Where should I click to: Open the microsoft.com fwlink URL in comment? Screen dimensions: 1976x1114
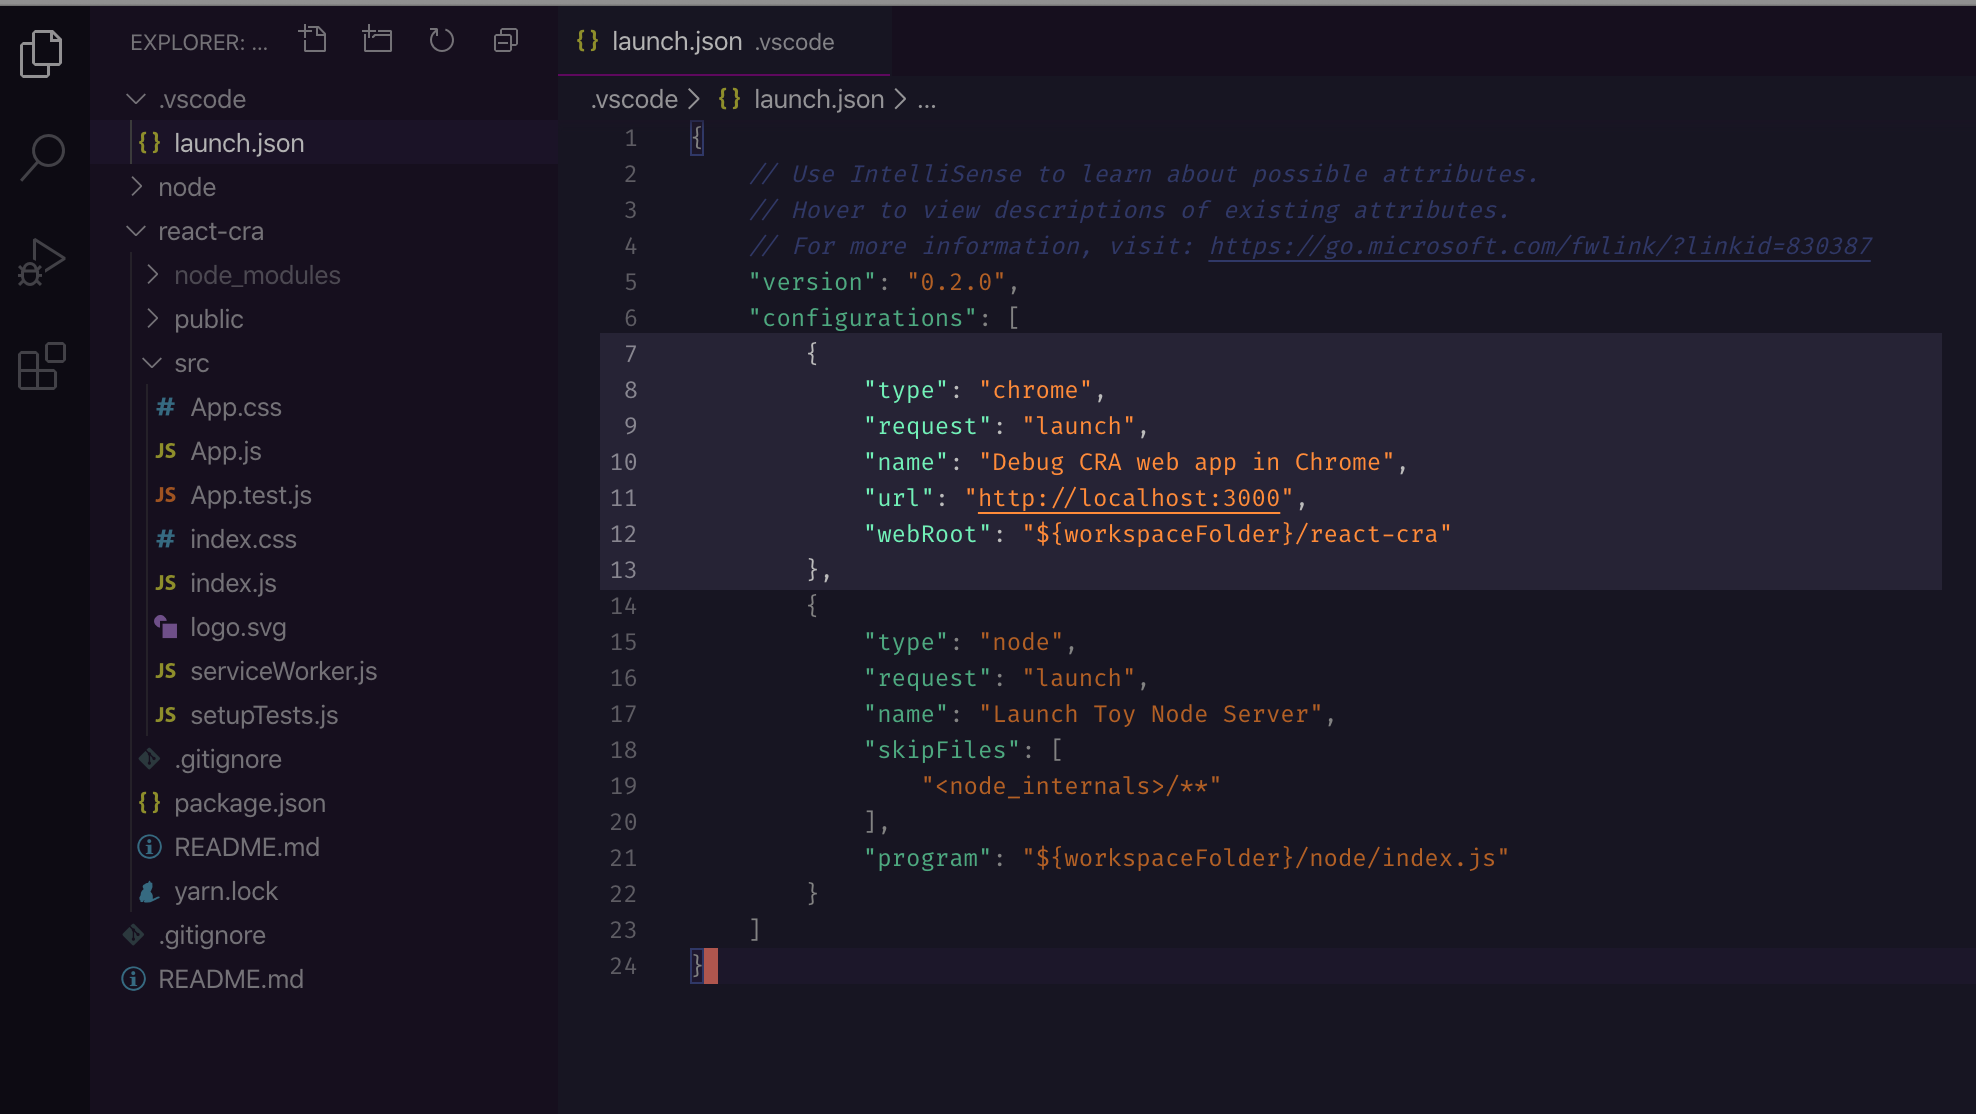point(1539,246)
